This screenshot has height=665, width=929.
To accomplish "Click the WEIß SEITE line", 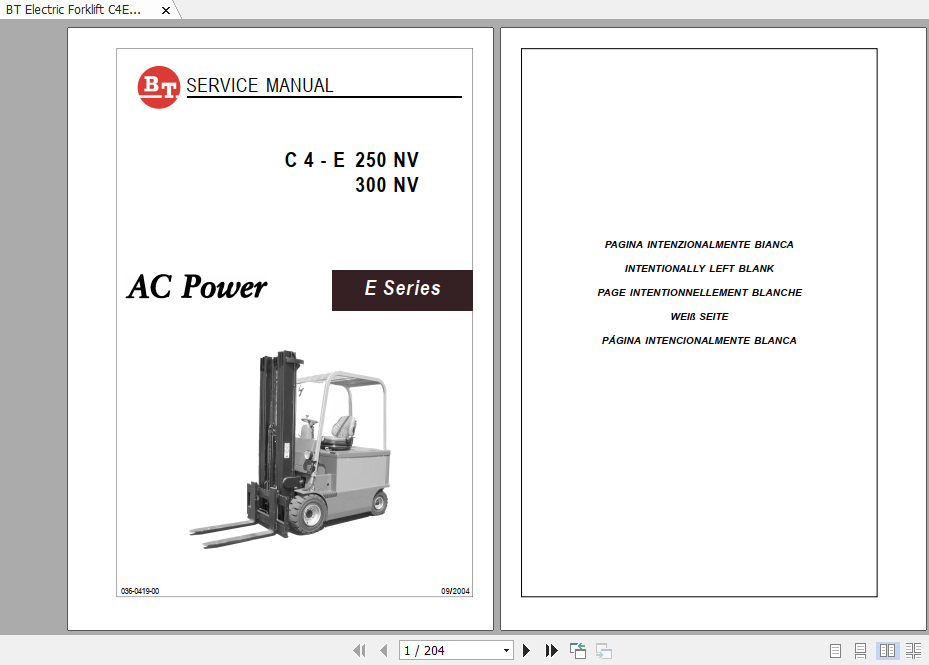I will click(699, 316).
